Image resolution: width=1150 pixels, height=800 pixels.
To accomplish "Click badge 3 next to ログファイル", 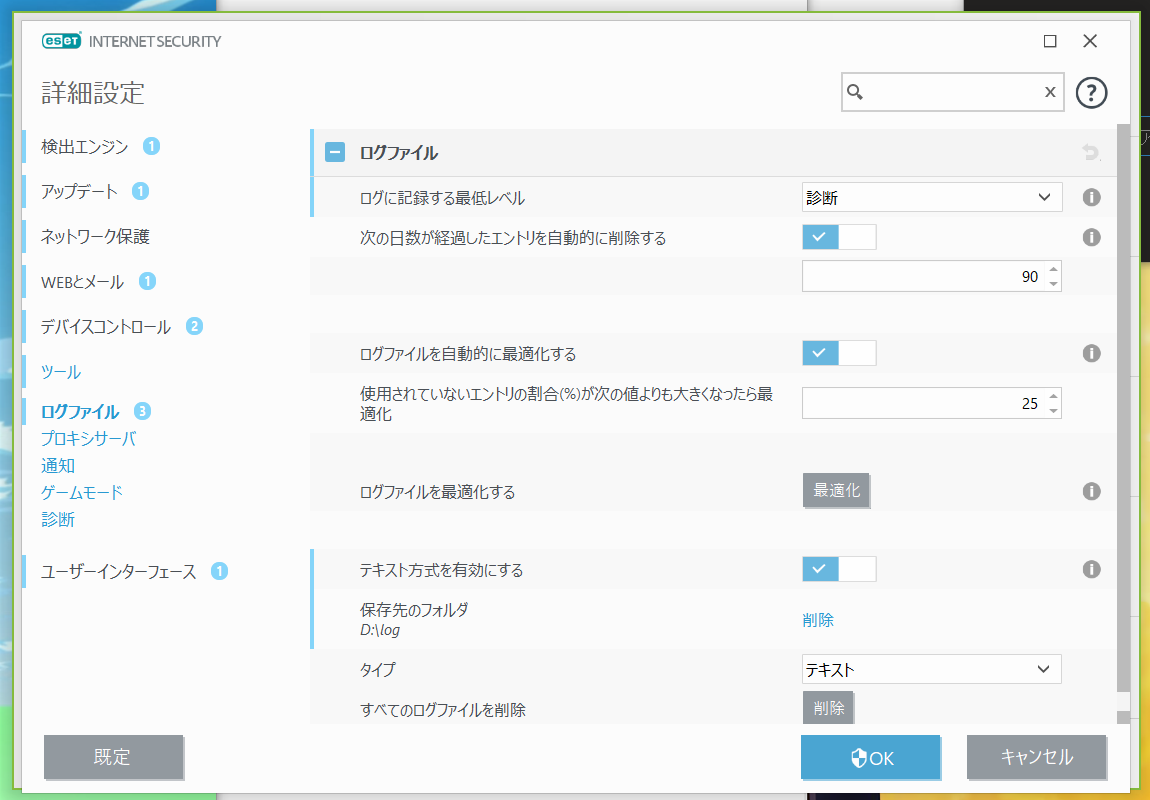I will click(x=142, y=411).
